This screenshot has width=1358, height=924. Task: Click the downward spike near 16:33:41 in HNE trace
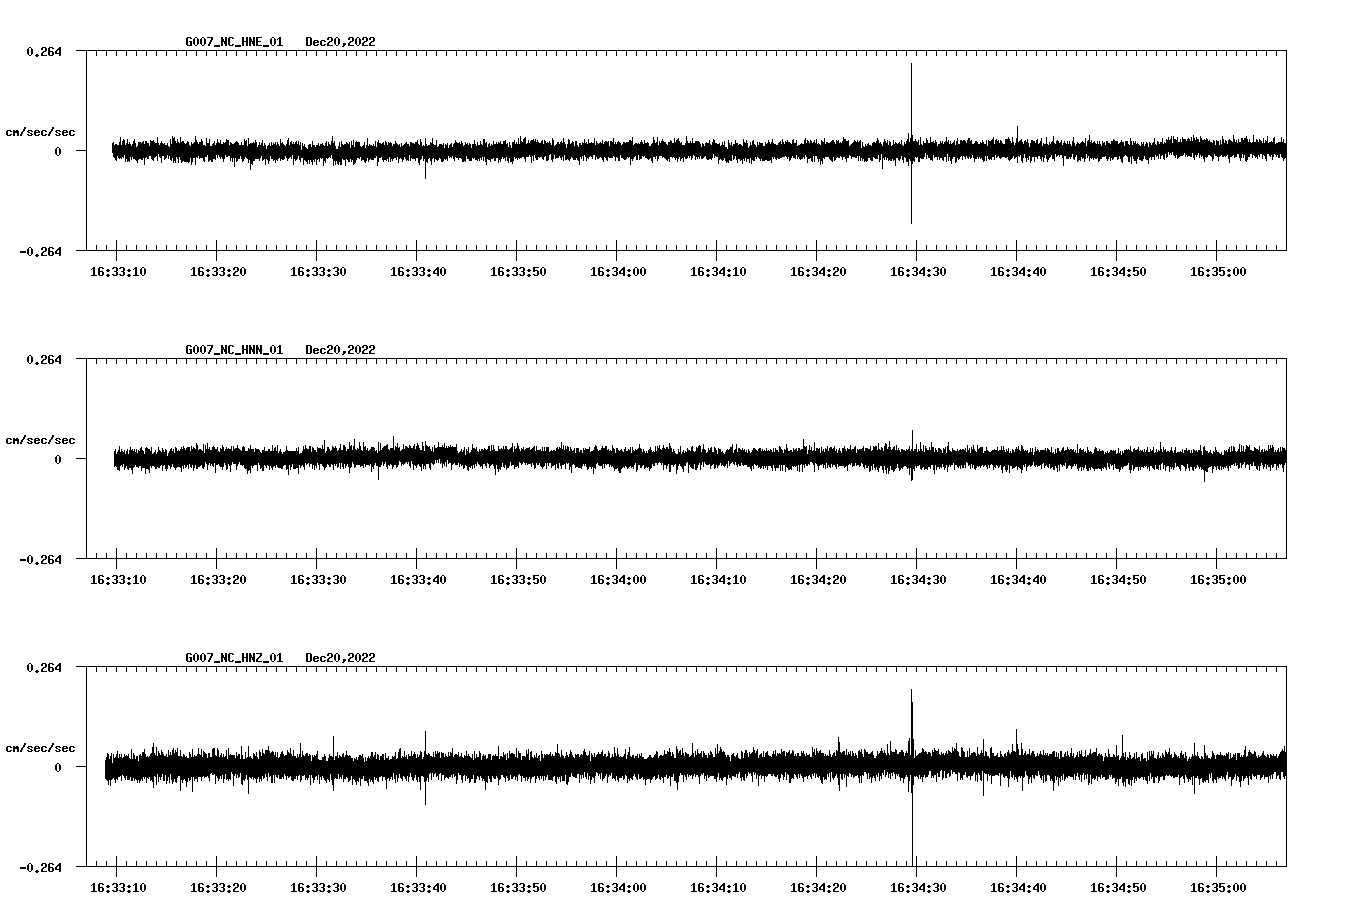tap(425, 170)
